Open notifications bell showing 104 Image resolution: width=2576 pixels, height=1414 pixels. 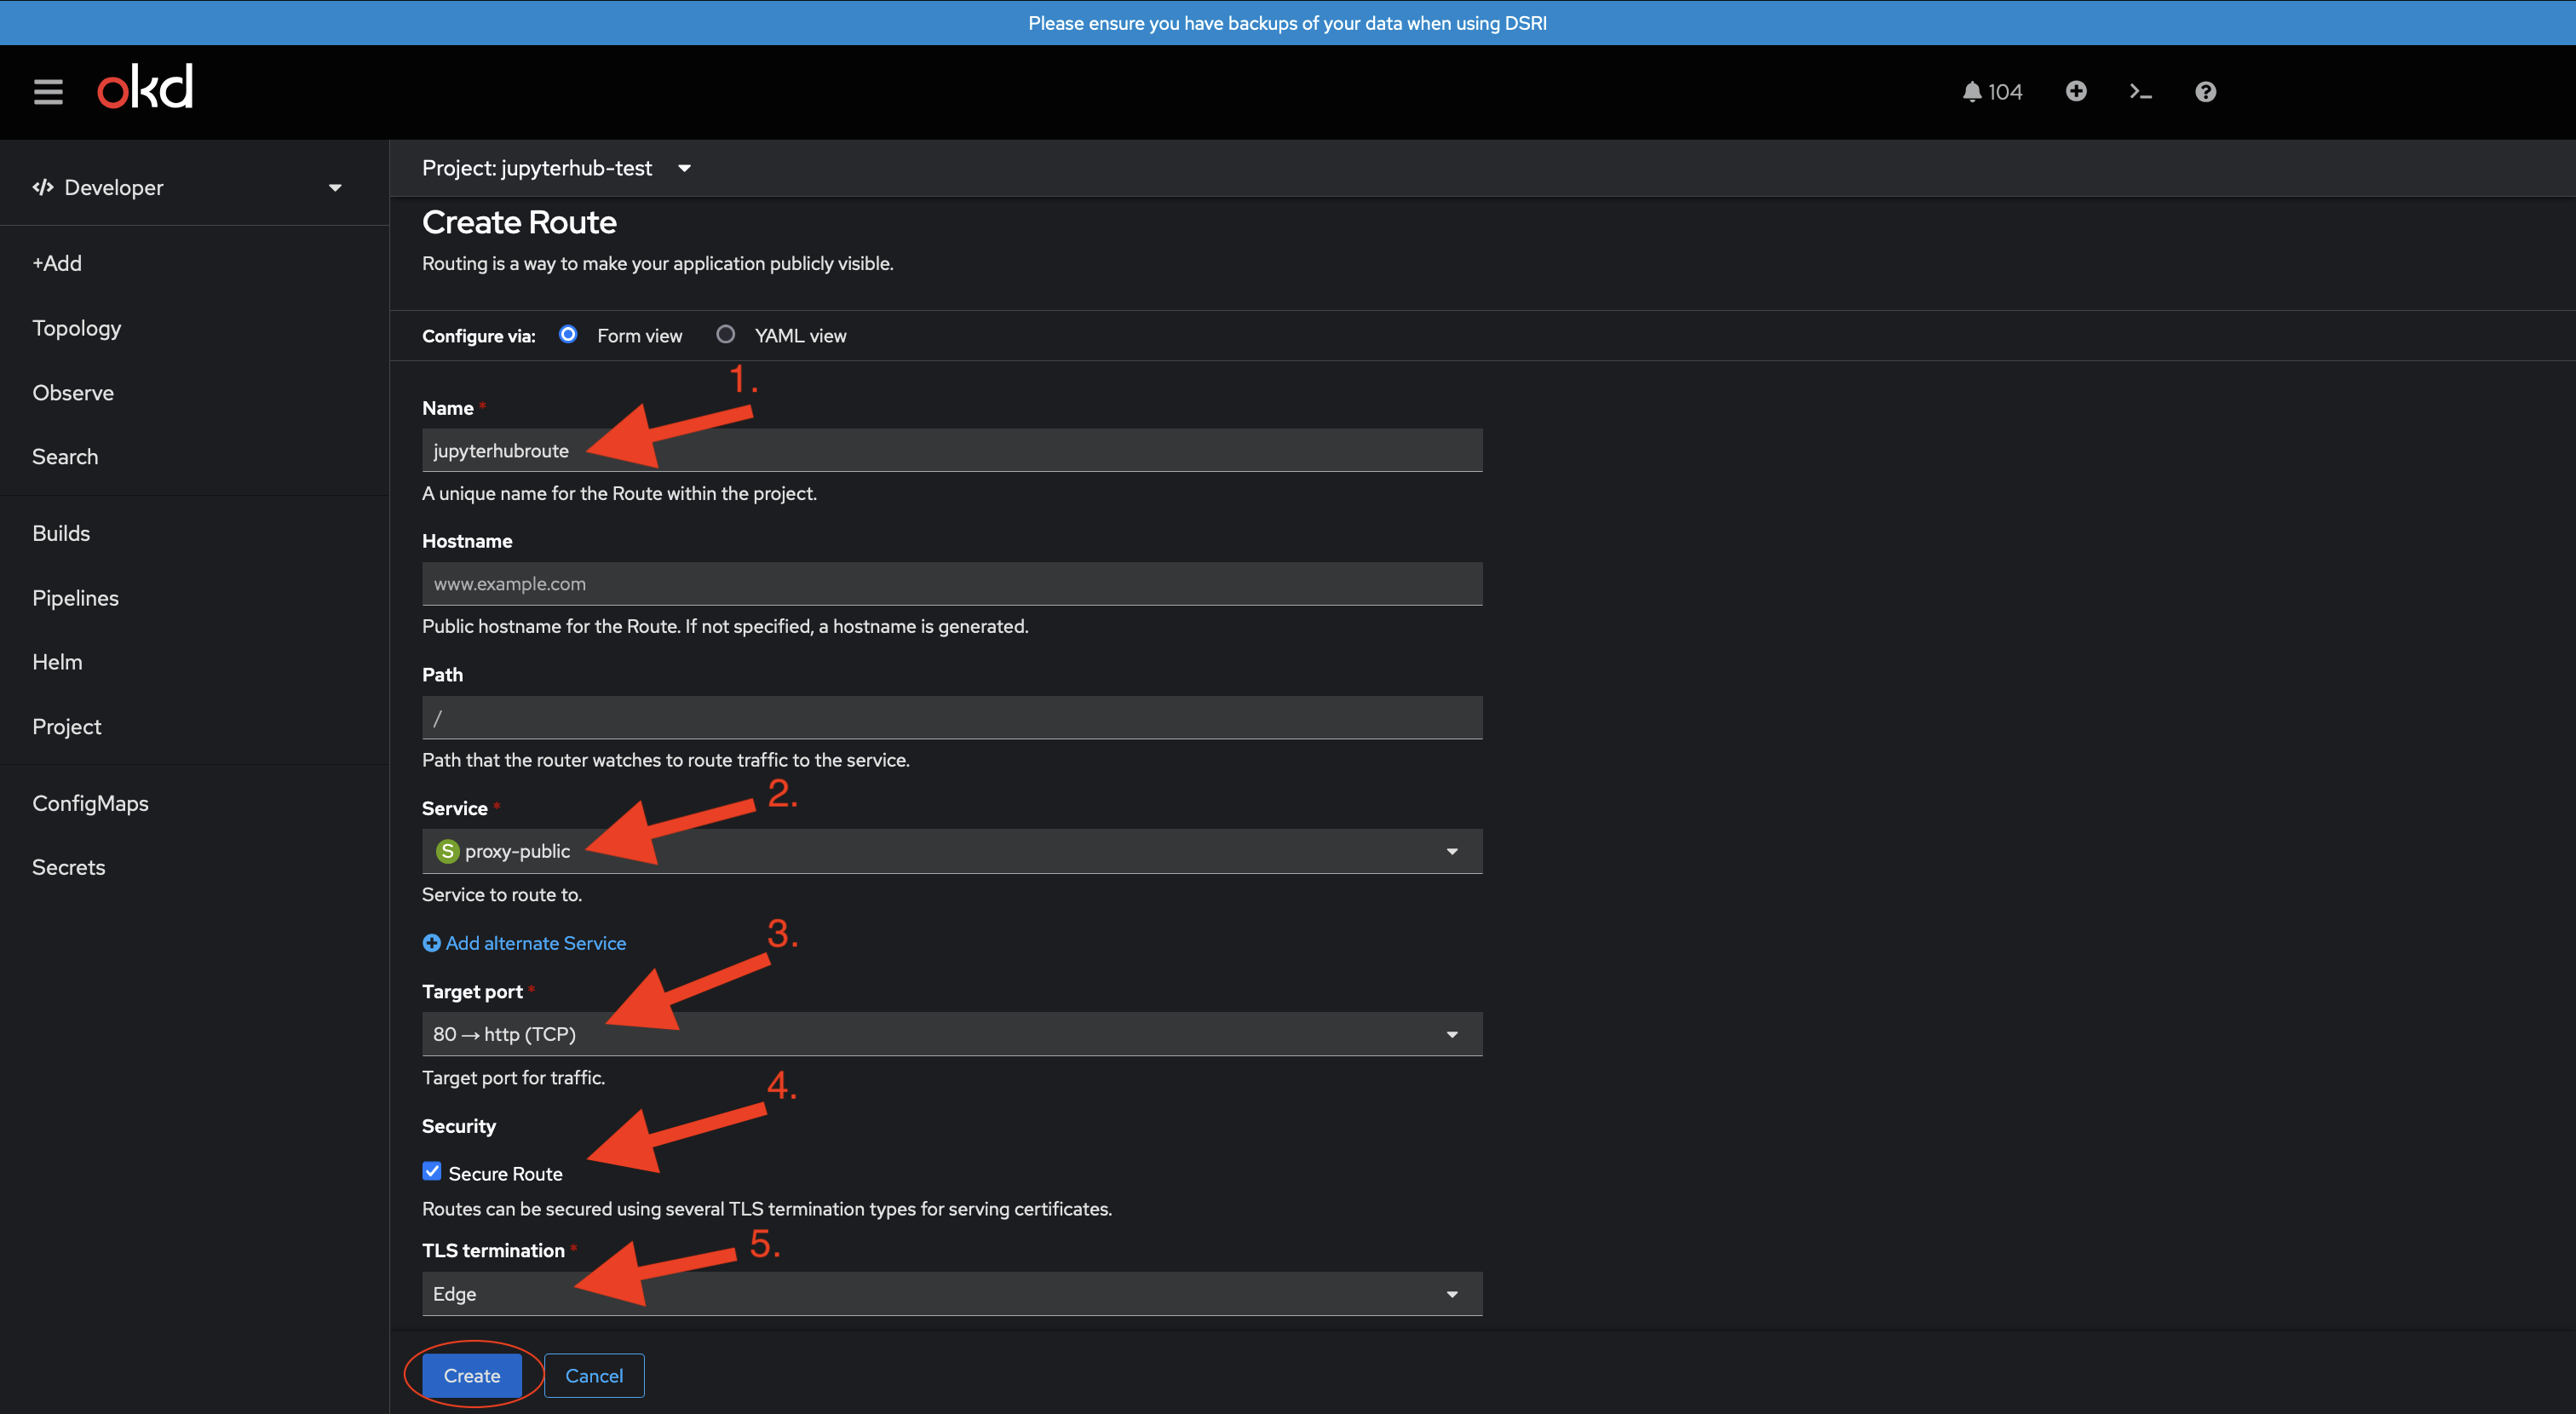click(1992, 92)
